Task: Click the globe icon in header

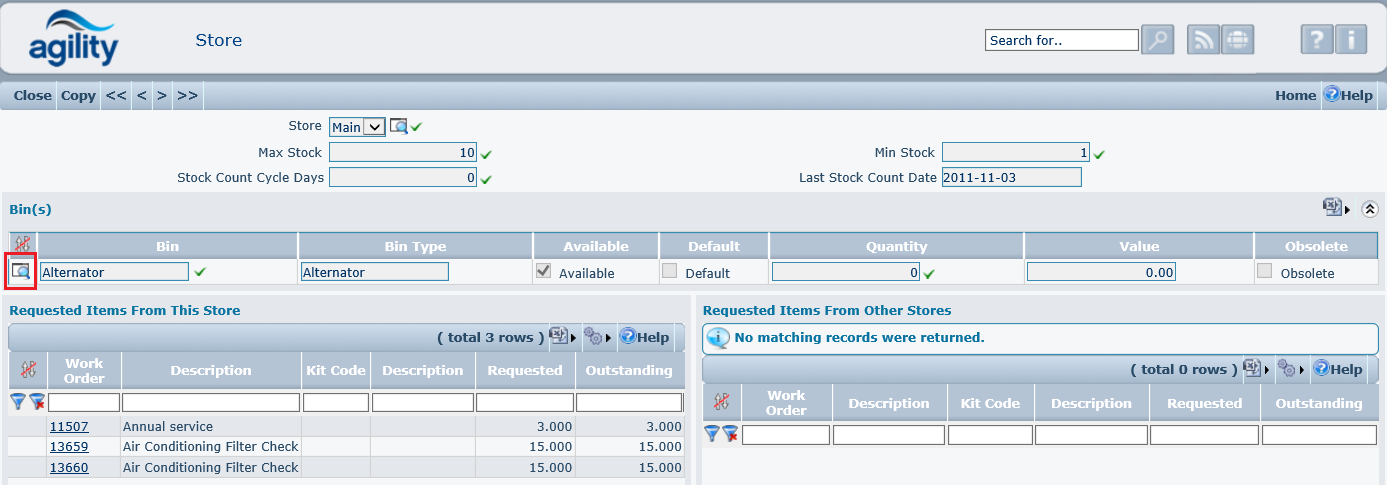Action: (x=1237, y=40)
